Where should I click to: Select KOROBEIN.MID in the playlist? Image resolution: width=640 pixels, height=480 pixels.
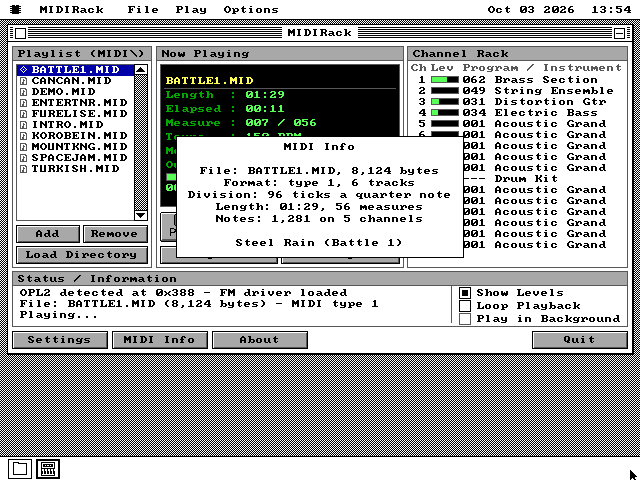tap(76, 136)
